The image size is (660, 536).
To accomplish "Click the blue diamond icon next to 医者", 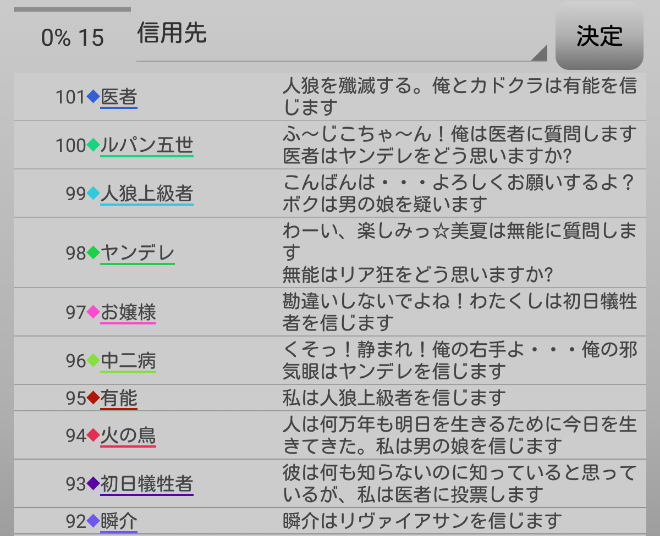I will (x=93, y=97).
